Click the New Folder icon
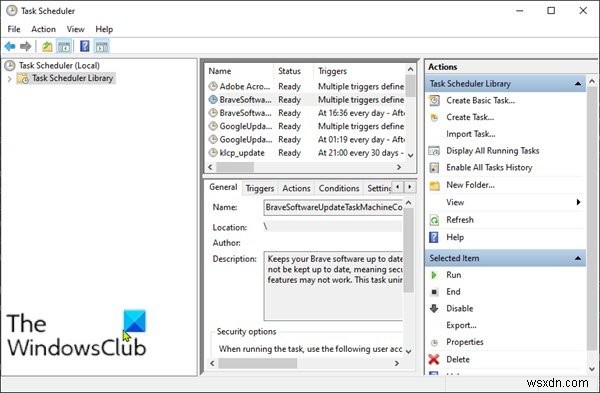 (434, 186)
